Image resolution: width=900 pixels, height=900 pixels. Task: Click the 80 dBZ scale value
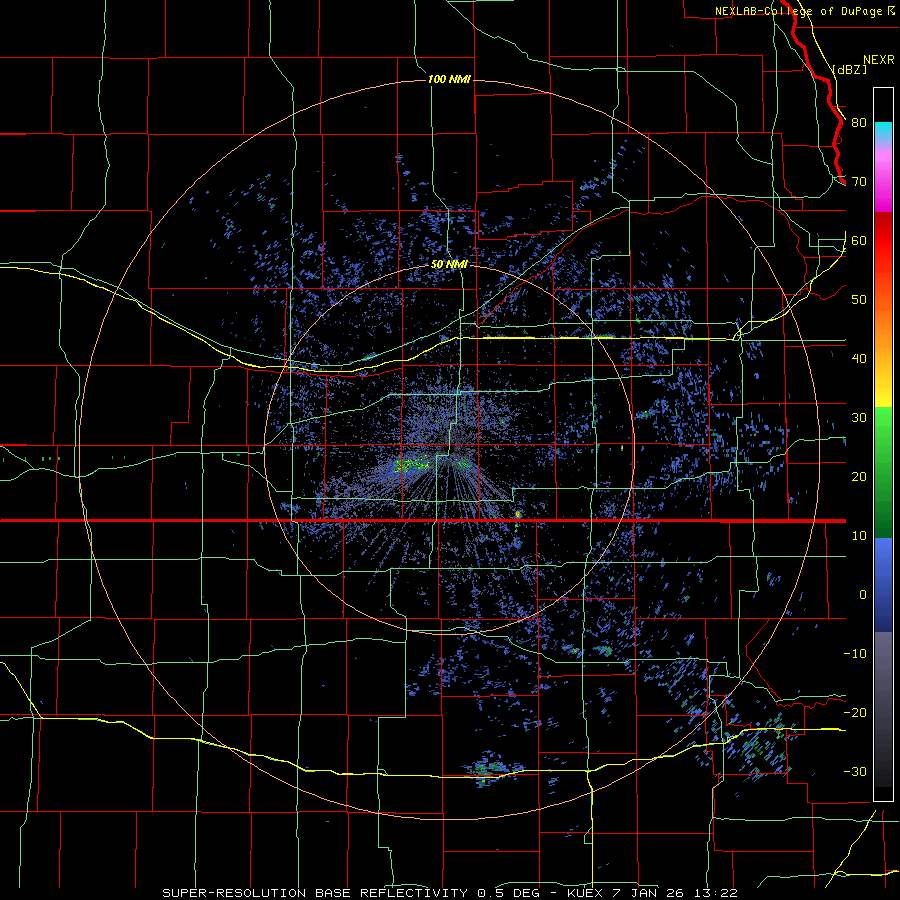point(859,123)
